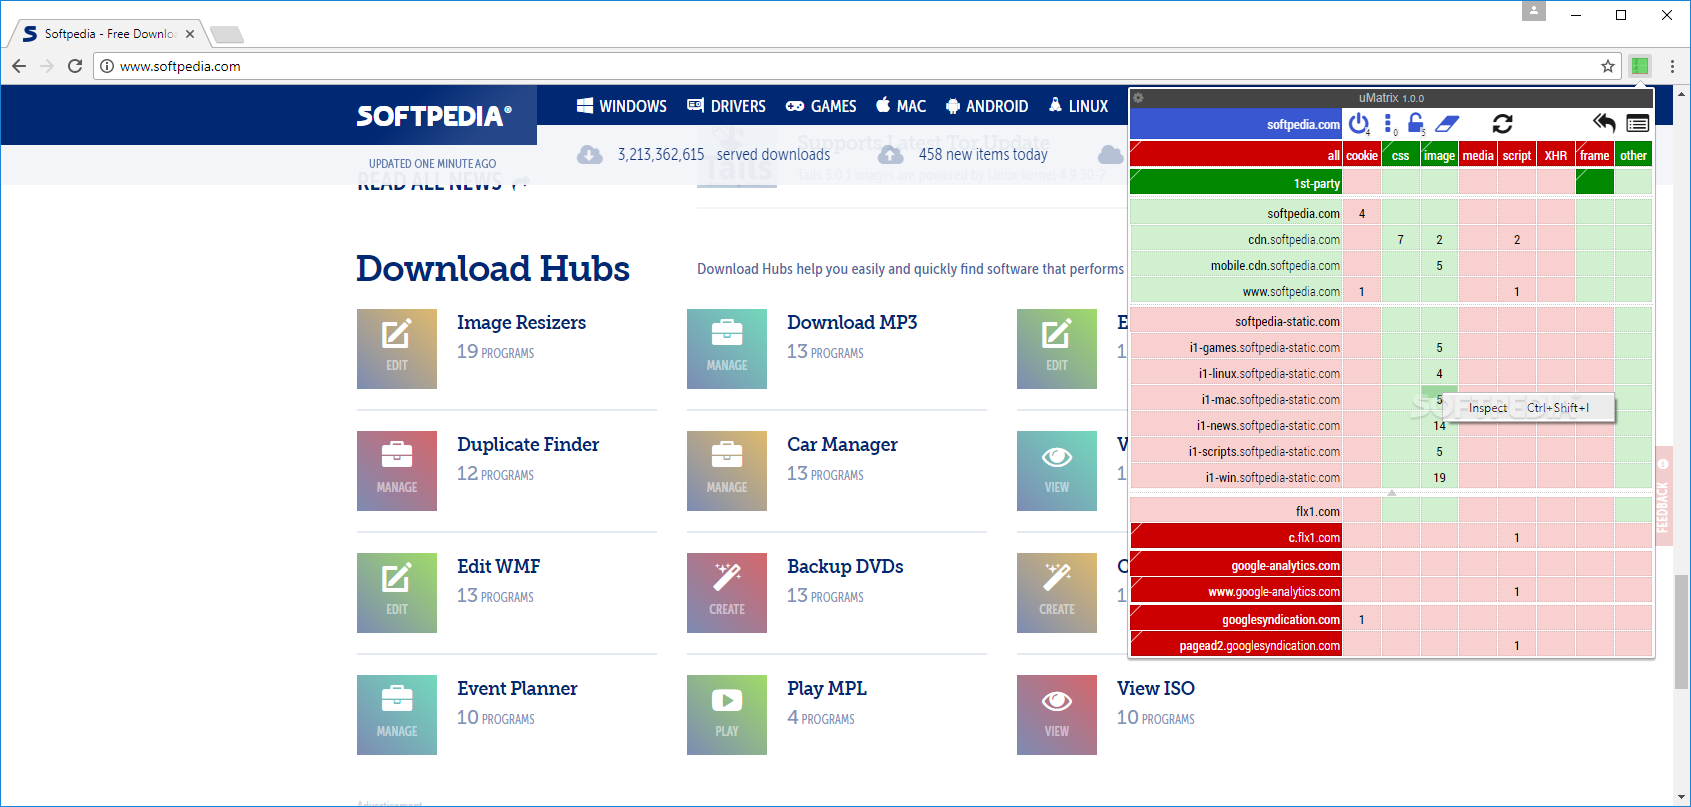Screen dimensions: 1691x807
Task: Click i1-win.softpedia-static.com image cell showing 19
Action: tap(1440, 478)
